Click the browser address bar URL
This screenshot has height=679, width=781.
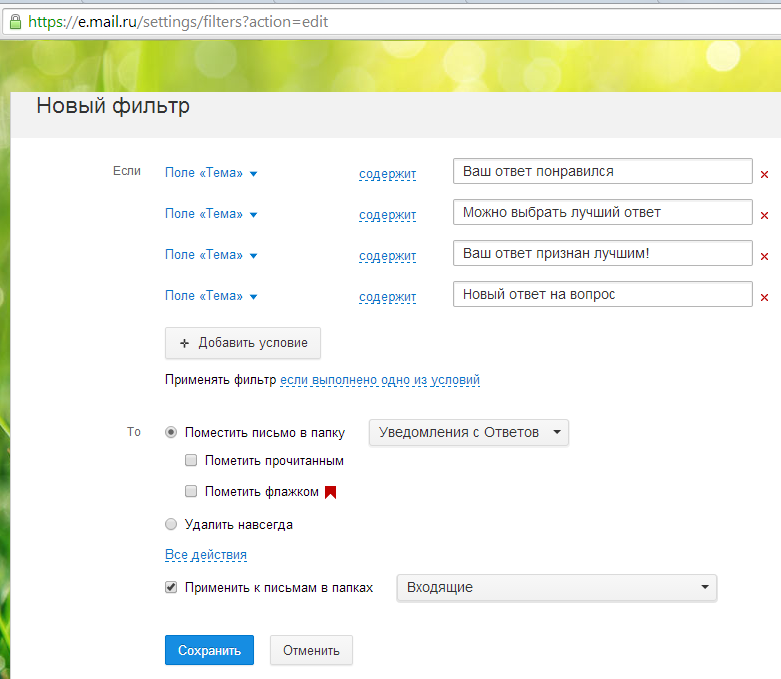point(178,22)
